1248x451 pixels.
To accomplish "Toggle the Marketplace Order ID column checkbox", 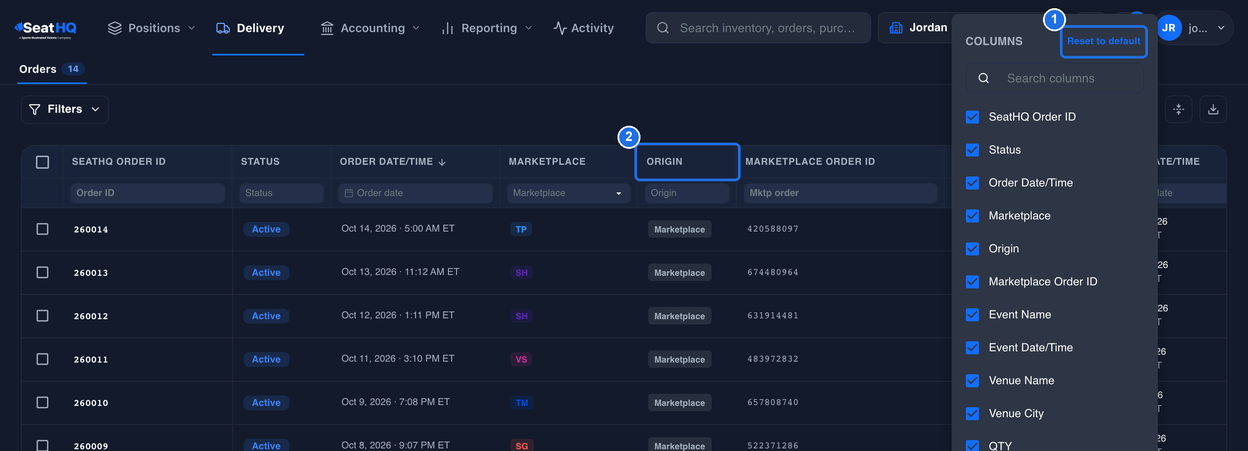I will point(972,282).
